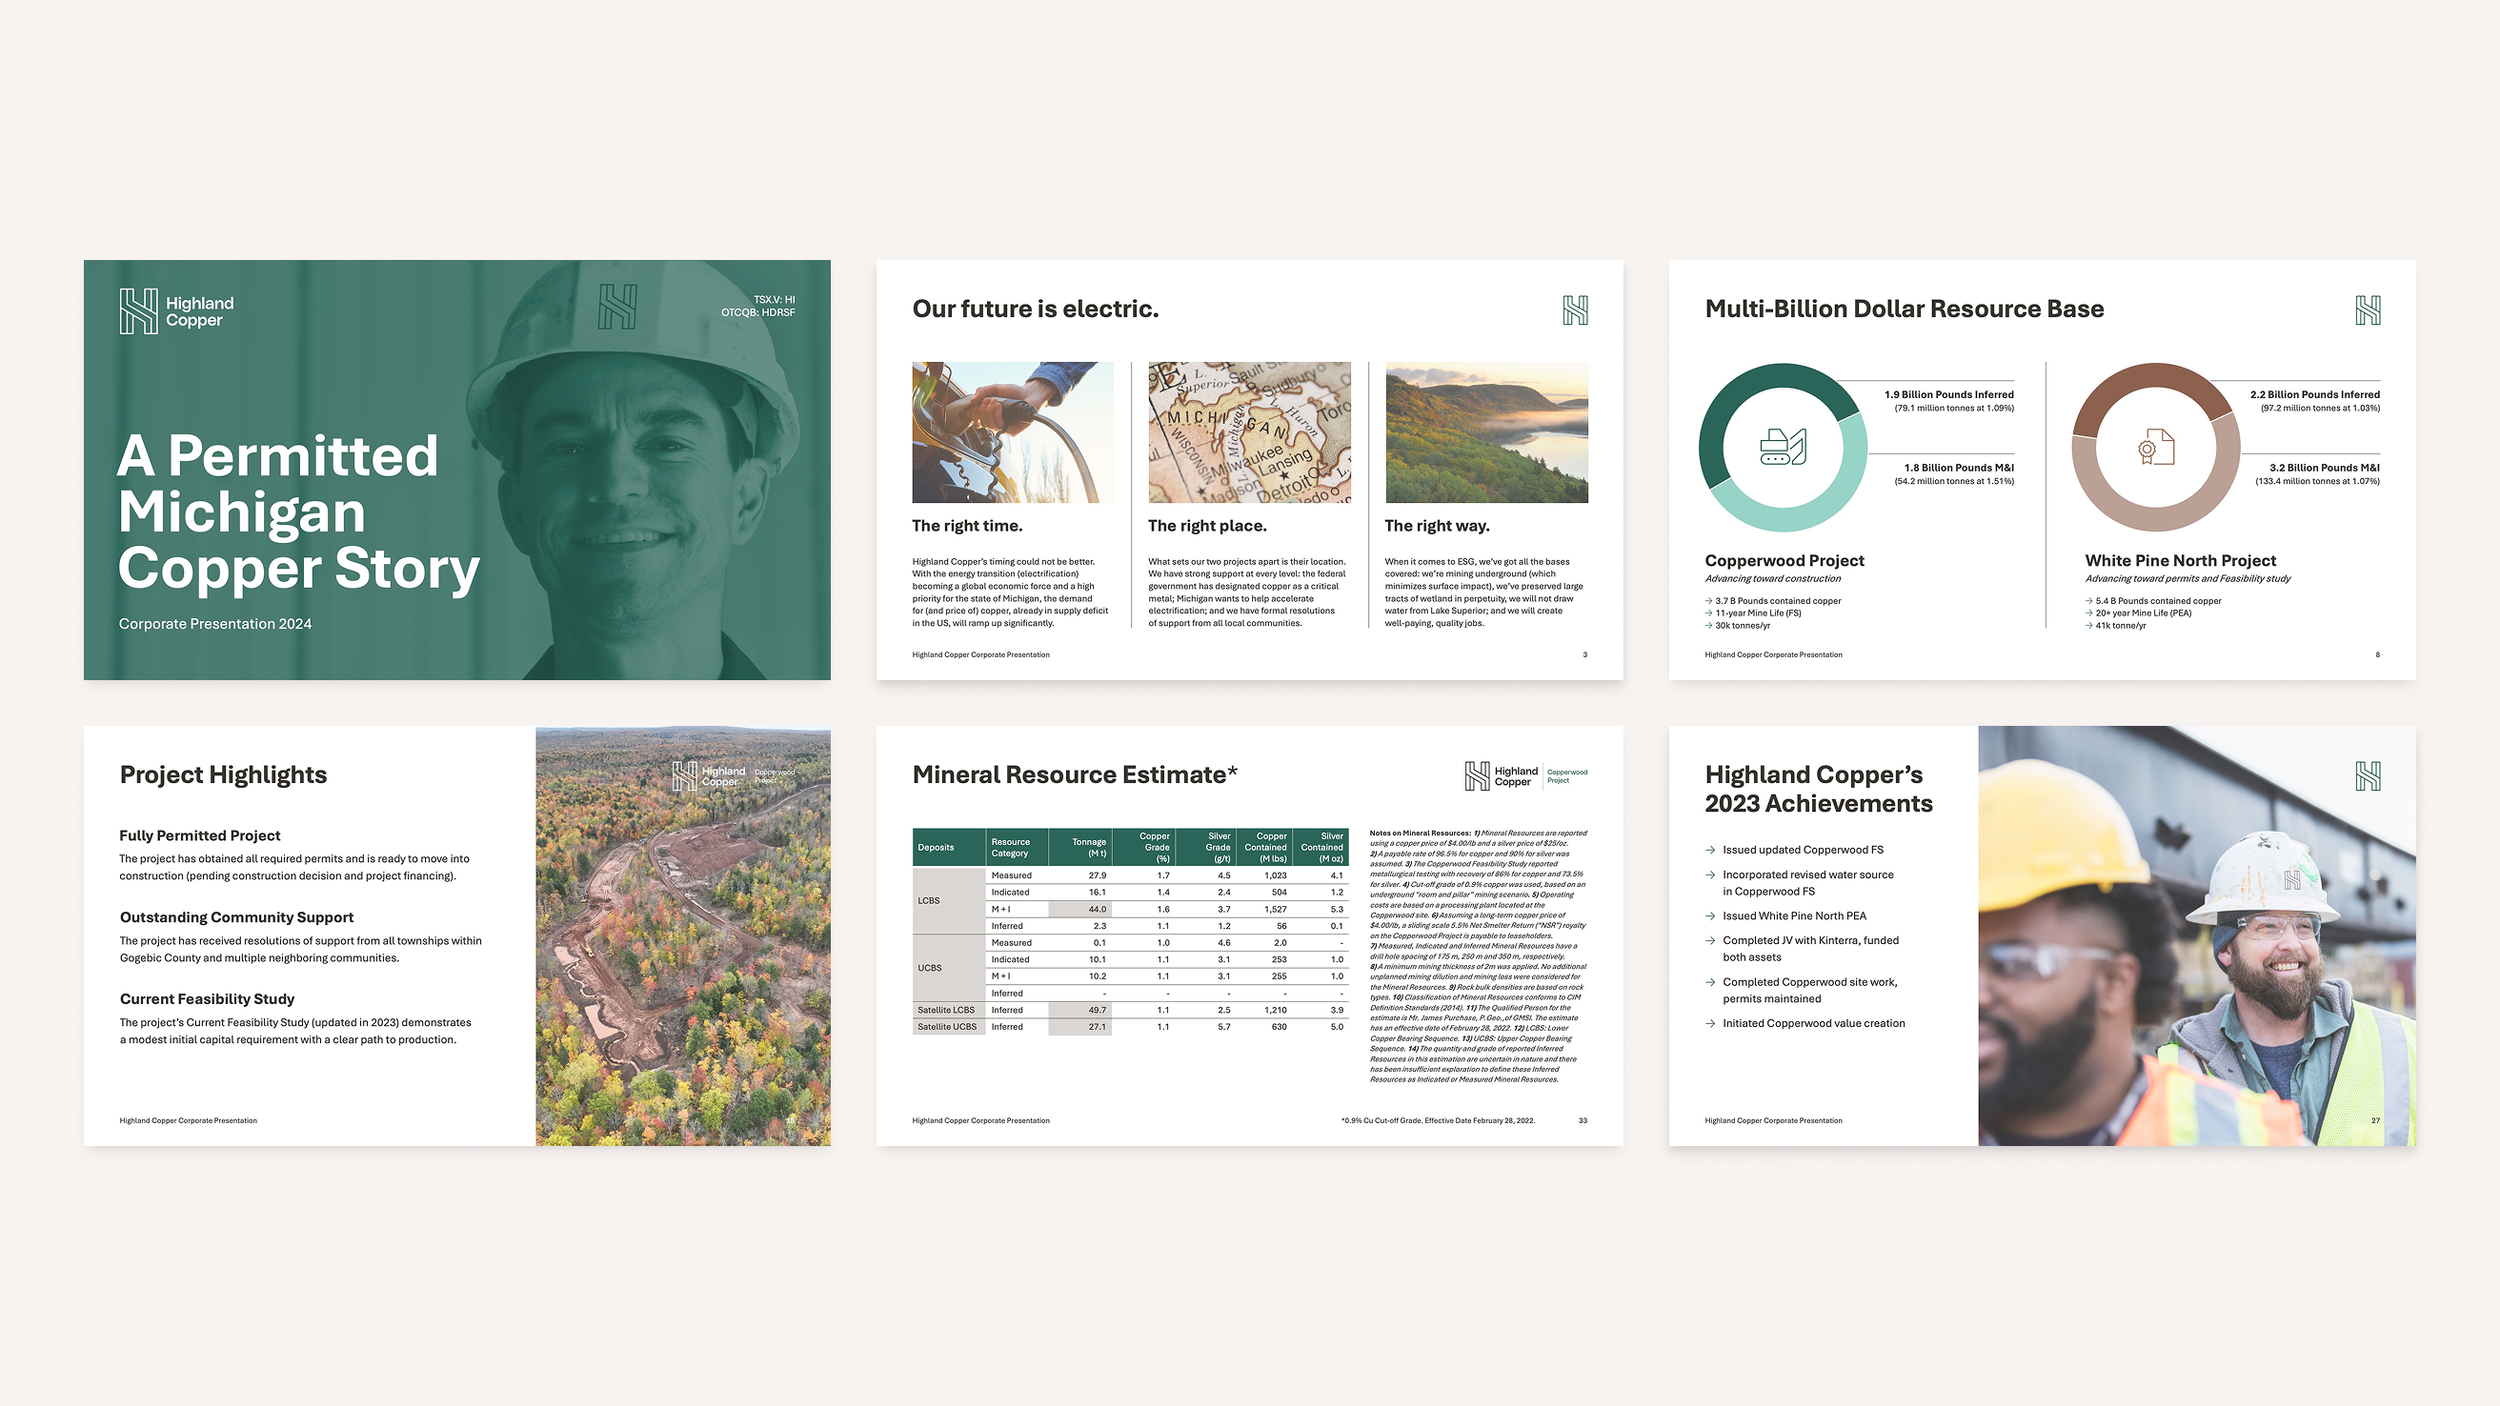Click the arrow bullet beside 'Initiated Copperwood value creation'

1710,1024
